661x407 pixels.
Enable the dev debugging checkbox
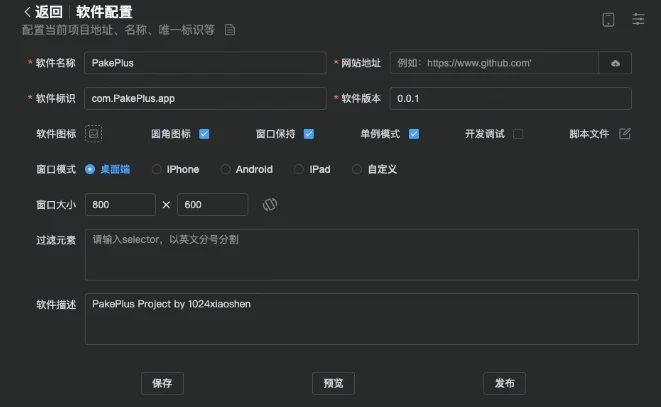pyautogui.click(x=518, y=134)
